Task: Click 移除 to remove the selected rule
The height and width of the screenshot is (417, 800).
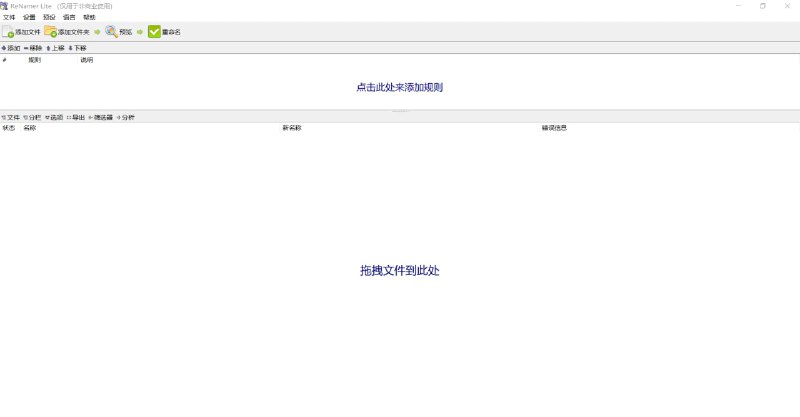Action: (33, 48)
